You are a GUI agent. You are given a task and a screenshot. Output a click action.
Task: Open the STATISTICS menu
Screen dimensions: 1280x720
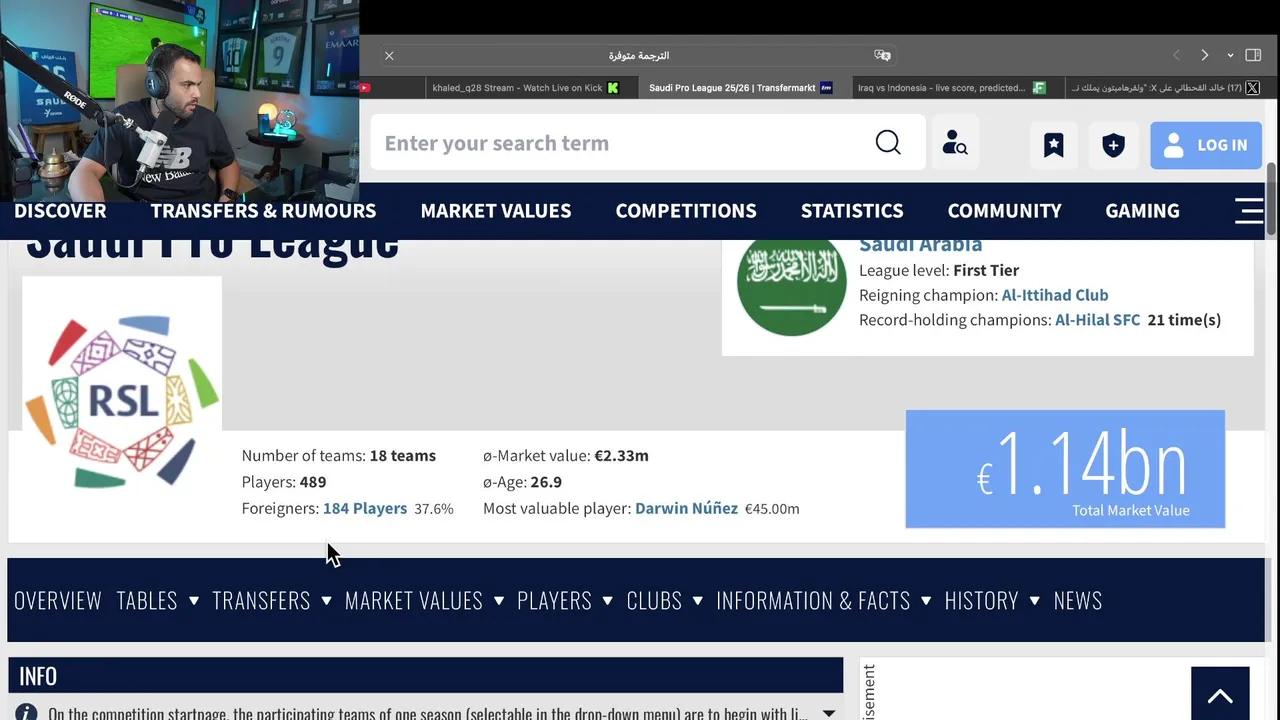coord(852,211)
